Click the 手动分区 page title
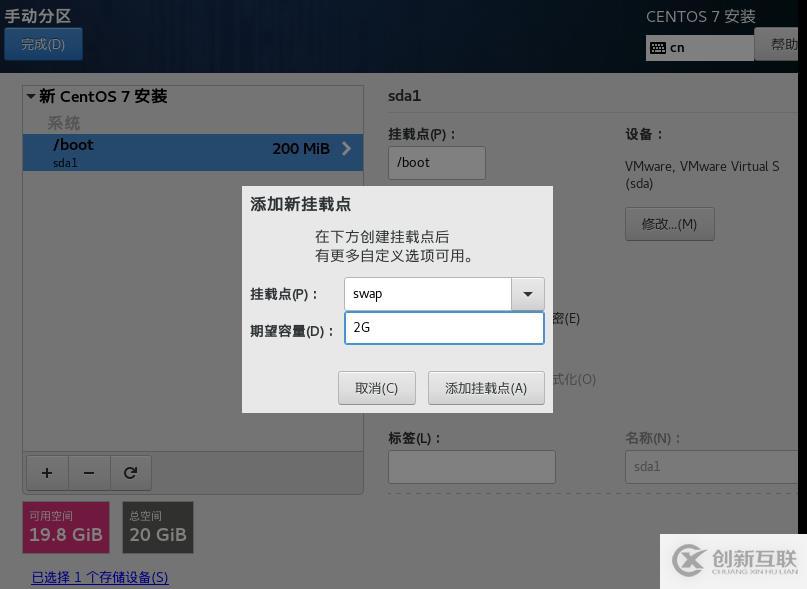807x589 pixels. [x=38, y=16]
